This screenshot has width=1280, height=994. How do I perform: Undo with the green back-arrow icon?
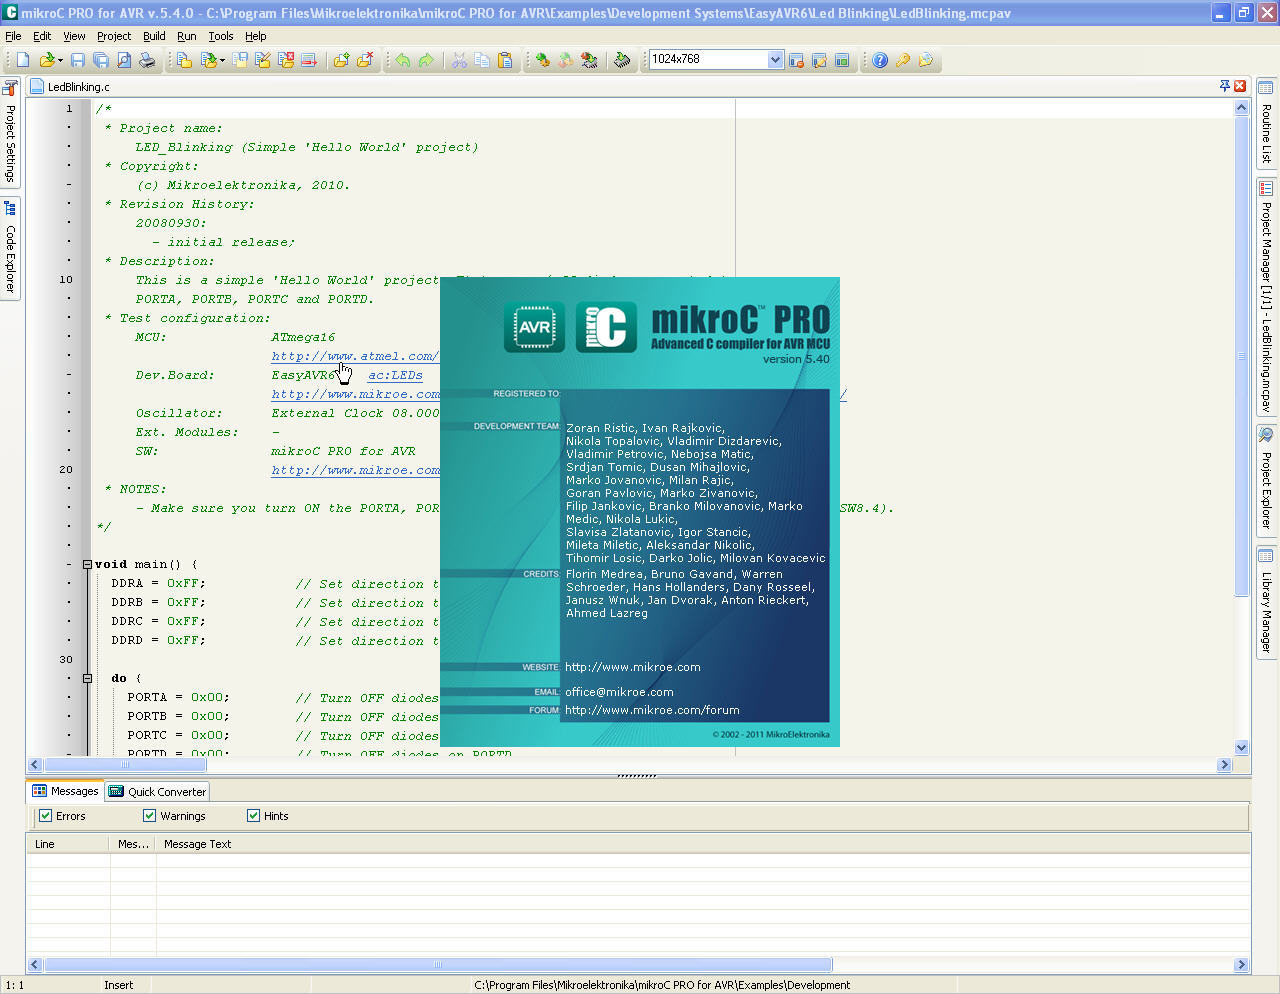pos(403,60)
